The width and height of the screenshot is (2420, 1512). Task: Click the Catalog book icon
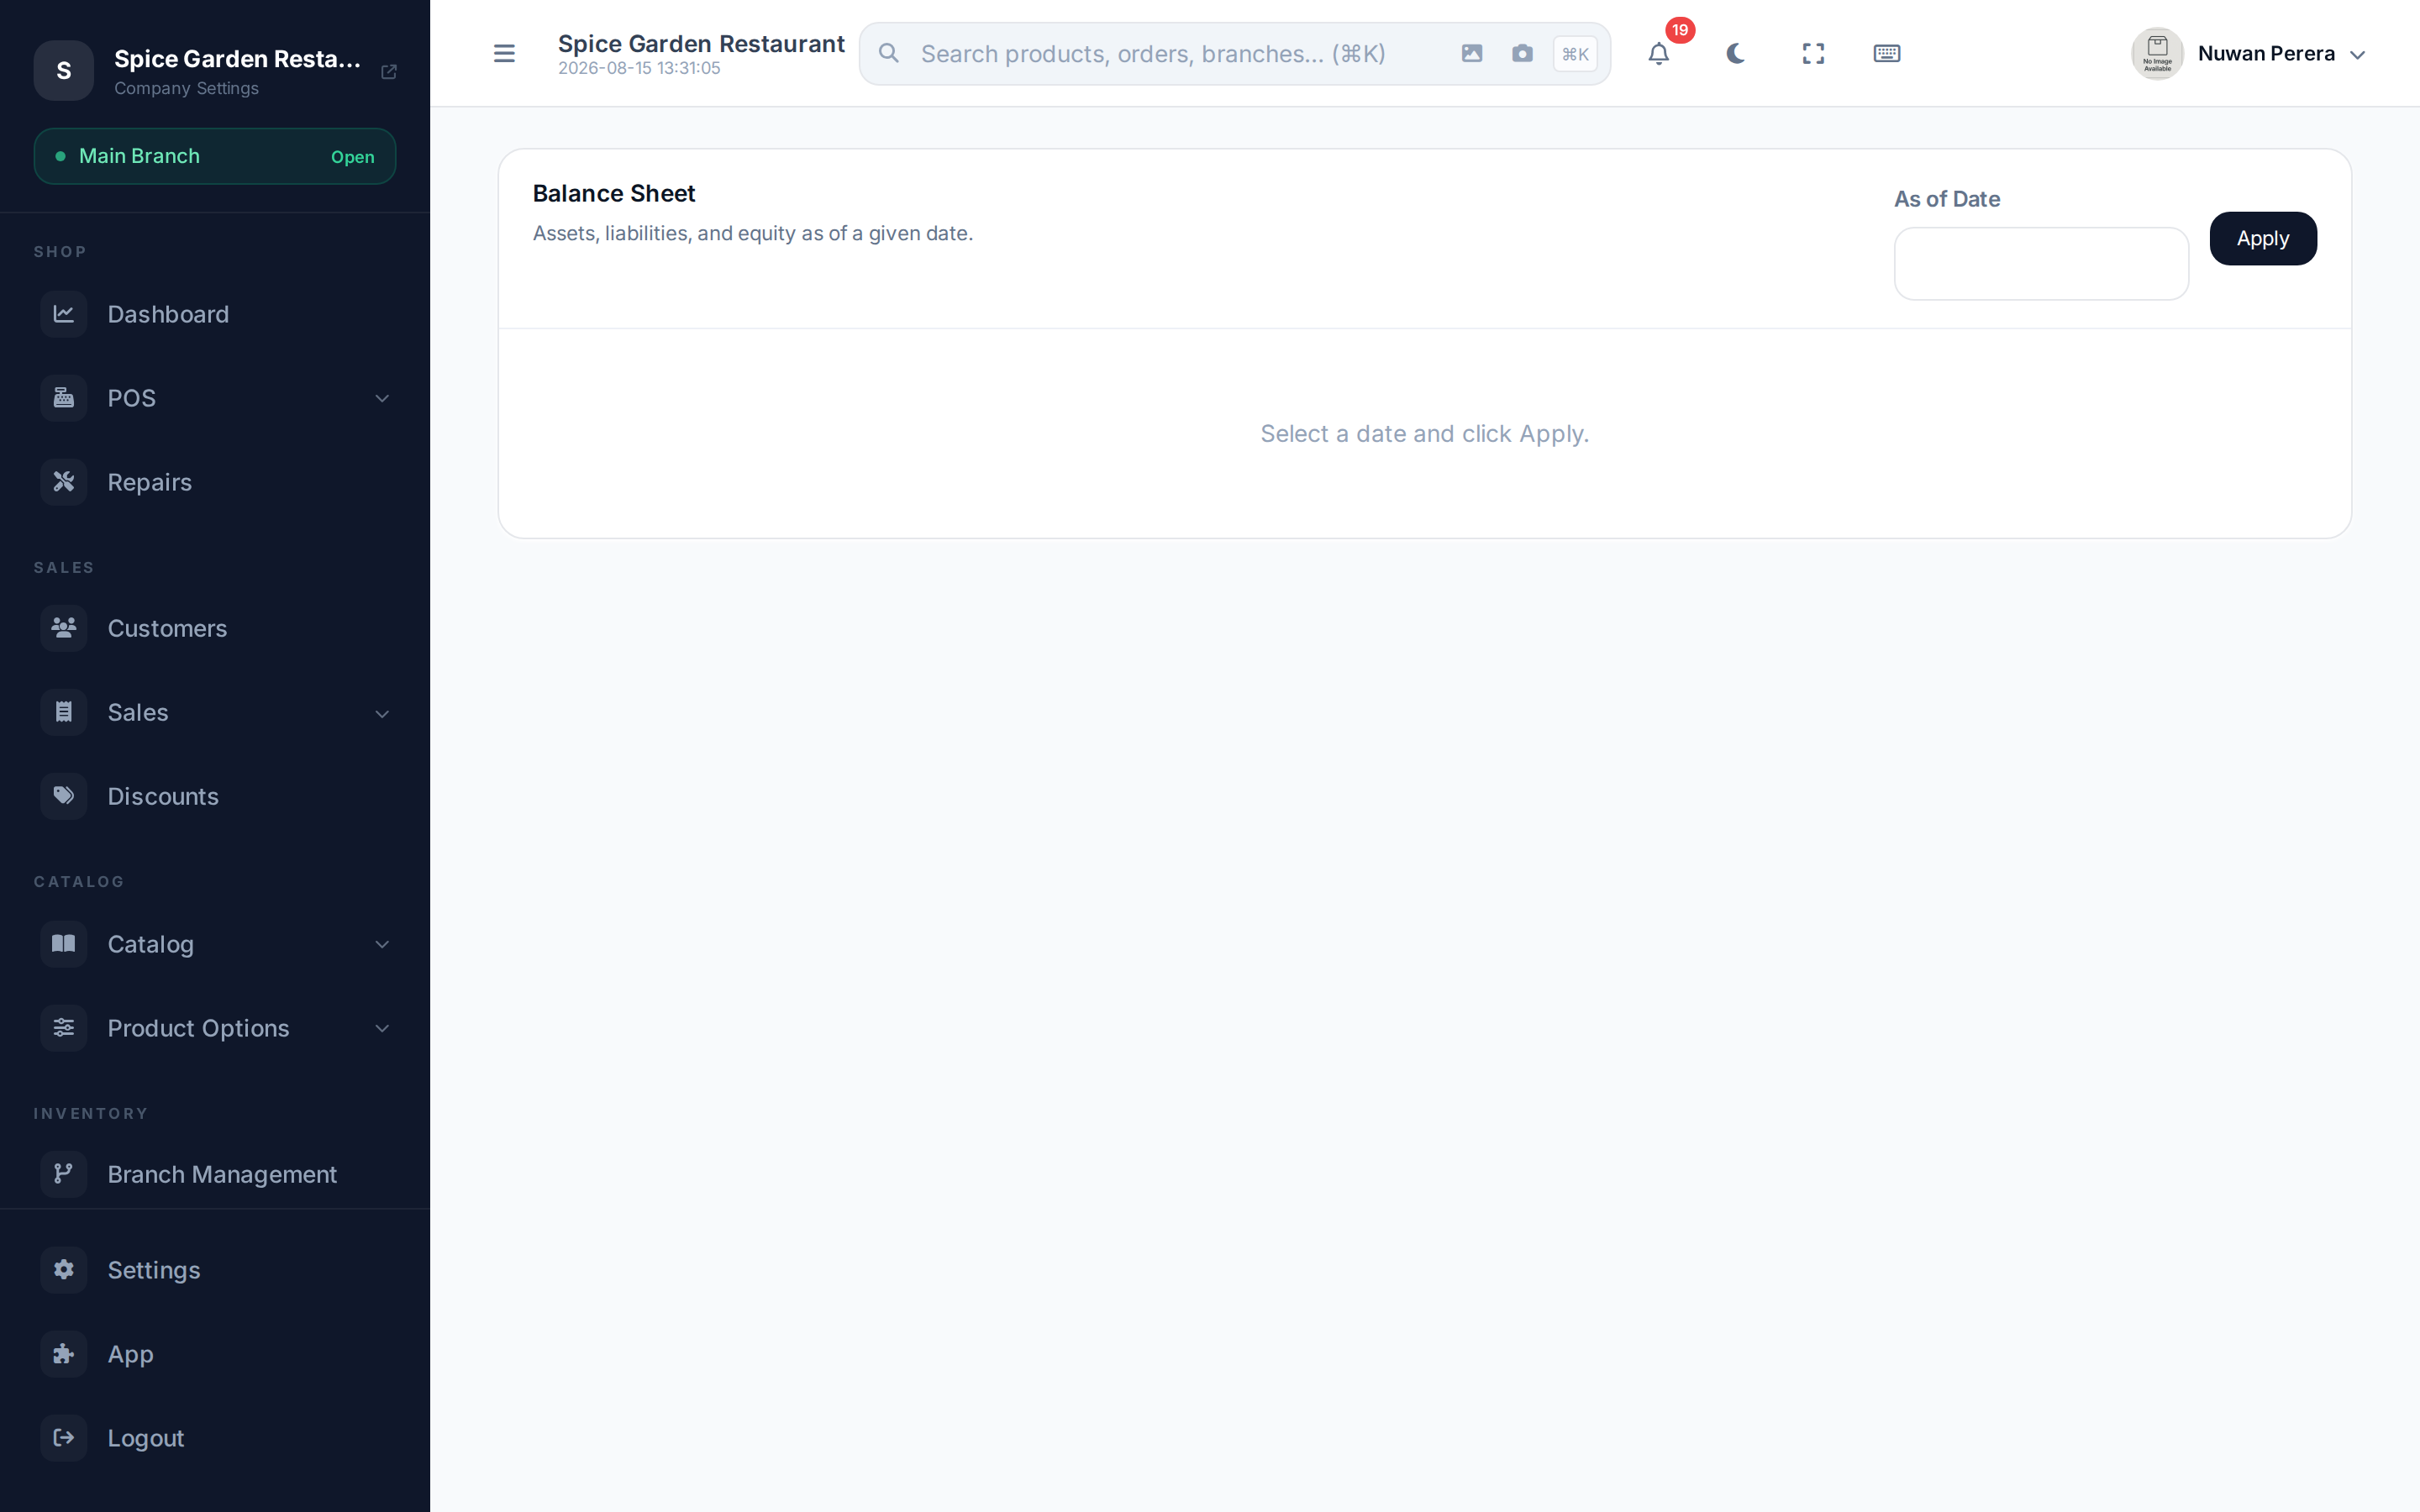(x=64, y=944)
